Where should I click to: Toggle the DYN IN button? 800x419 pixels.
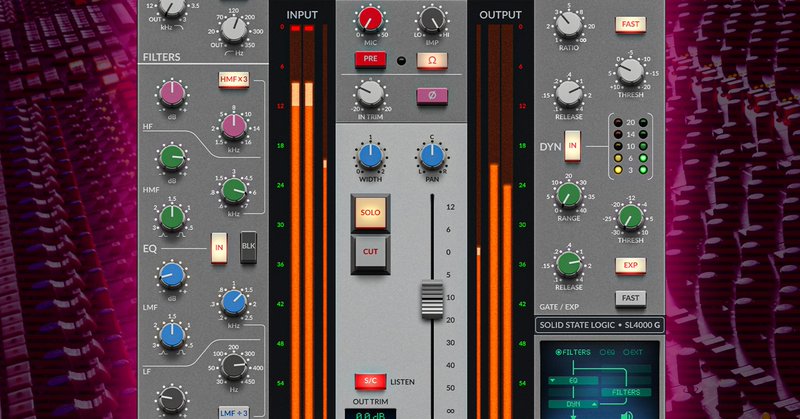coord(572,146)
